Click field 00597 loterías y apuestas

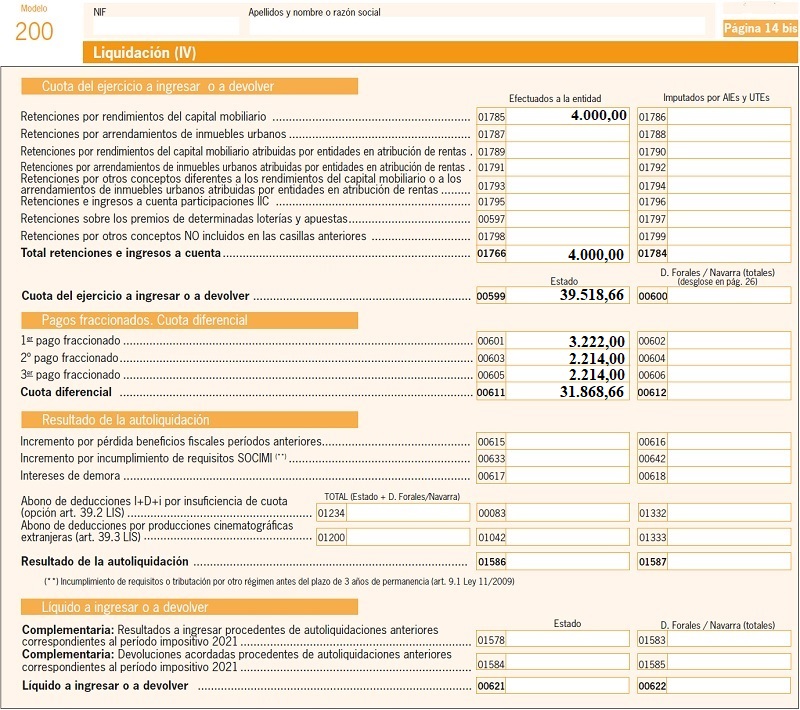[567, 219]
